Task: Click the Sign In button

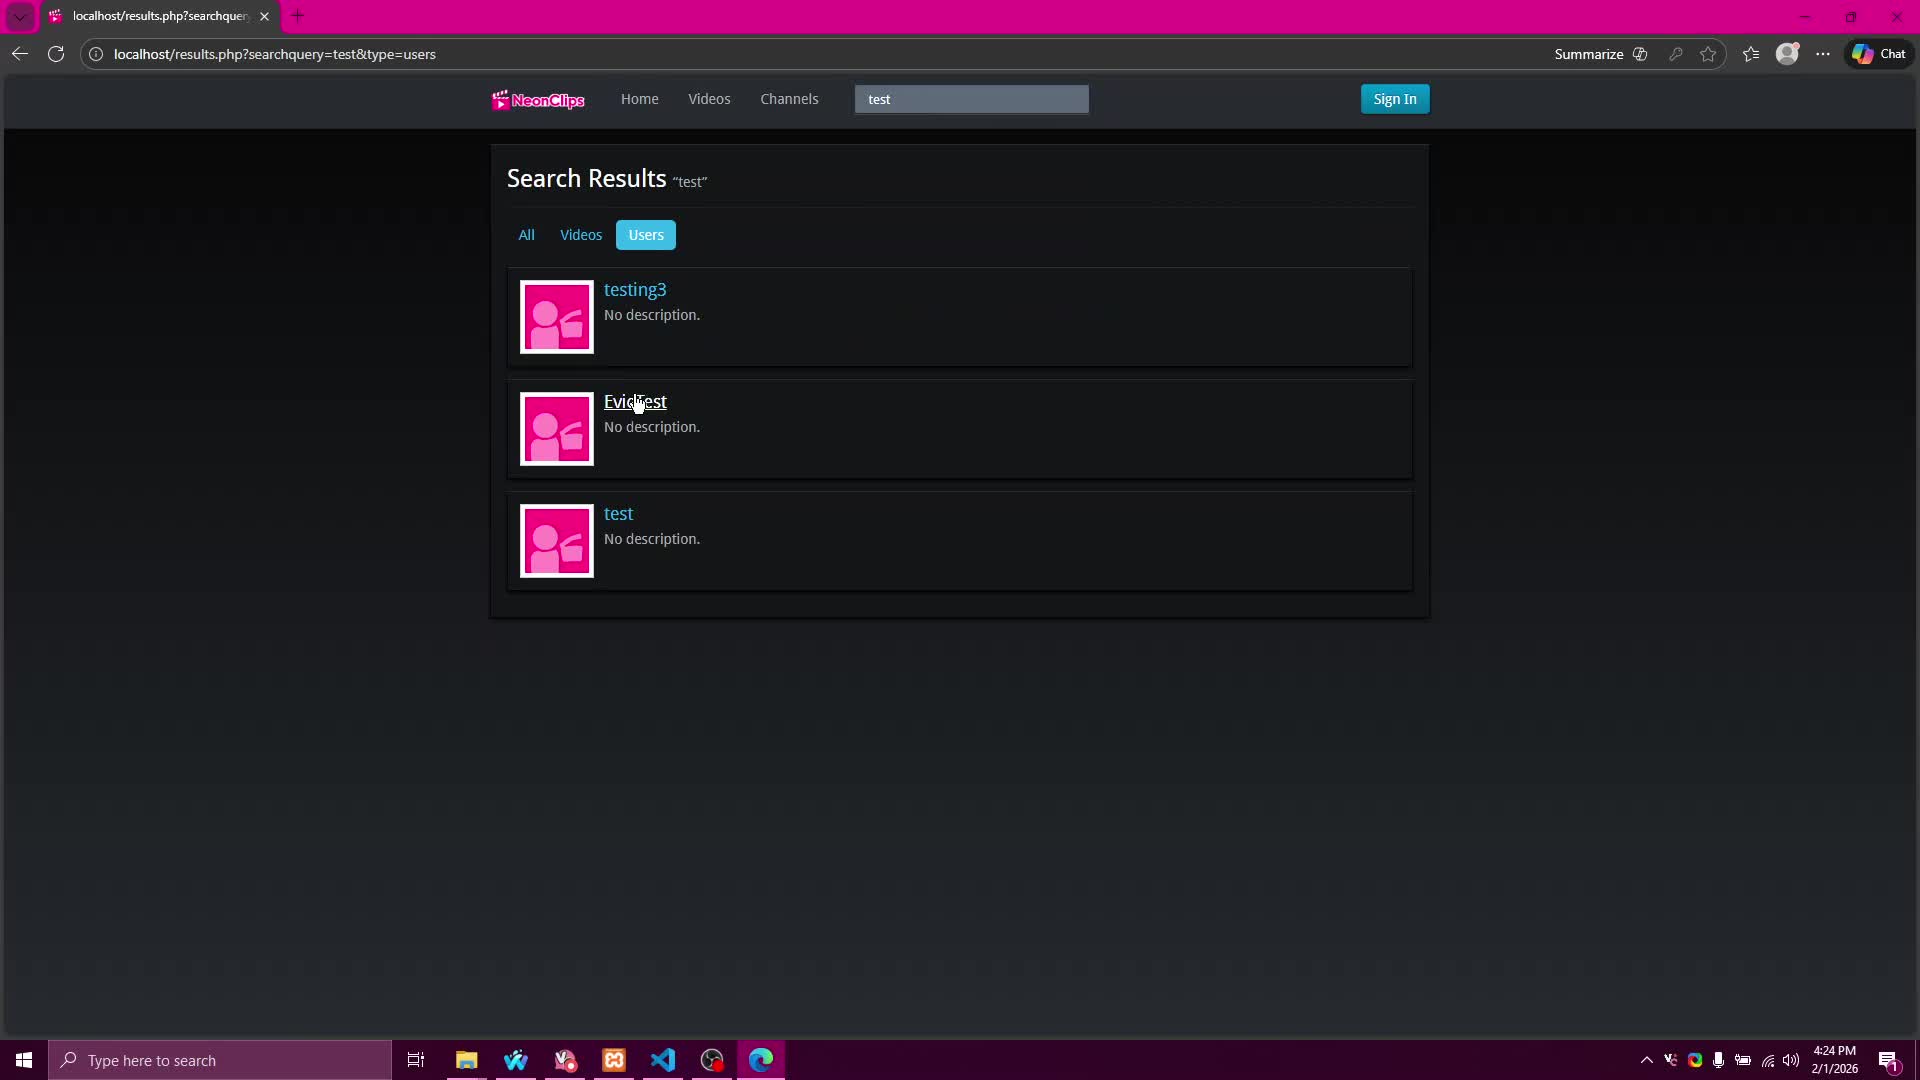Action: pos(1394,99)
